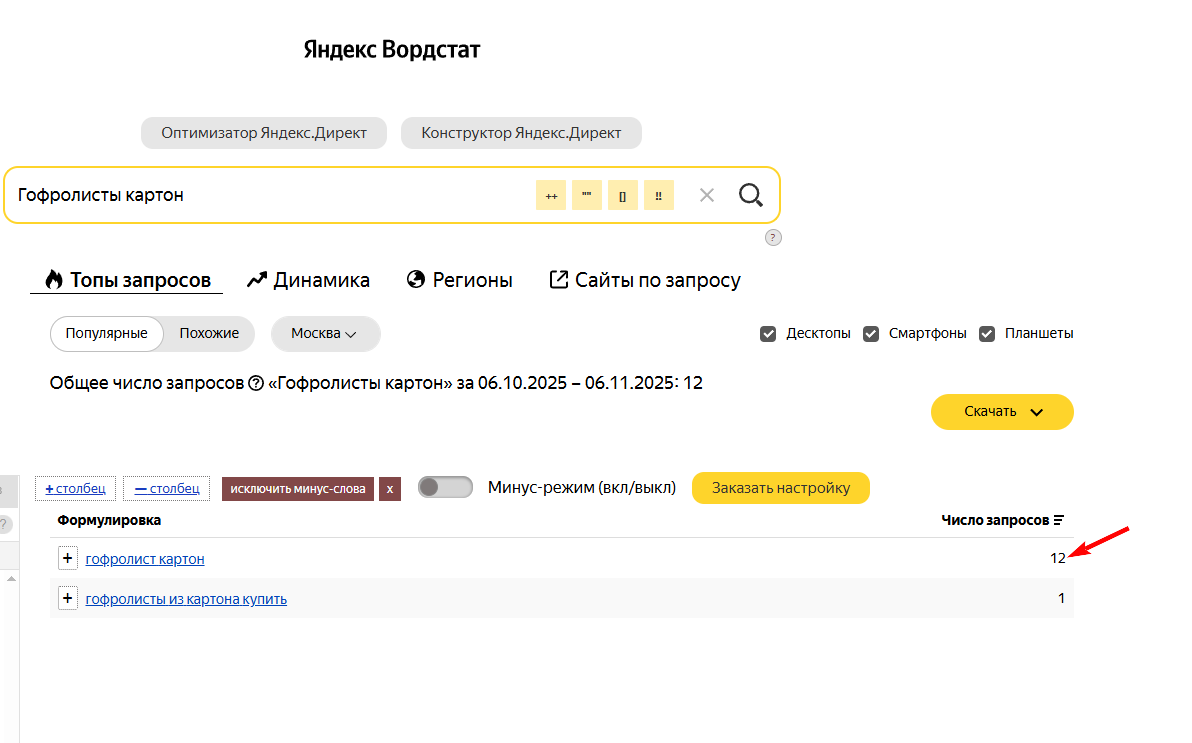
Task: Switch to Топы запросов tab
Action: (127, 280)
